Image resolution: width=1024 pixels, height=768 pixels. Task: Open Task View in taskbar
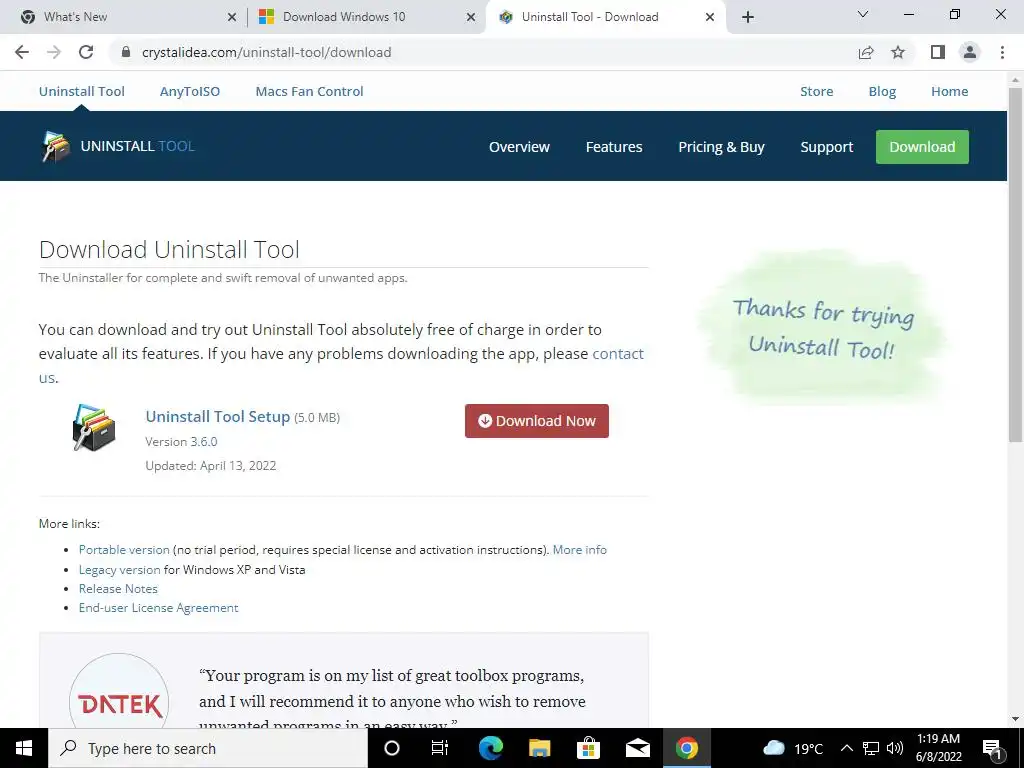[440, 748]
